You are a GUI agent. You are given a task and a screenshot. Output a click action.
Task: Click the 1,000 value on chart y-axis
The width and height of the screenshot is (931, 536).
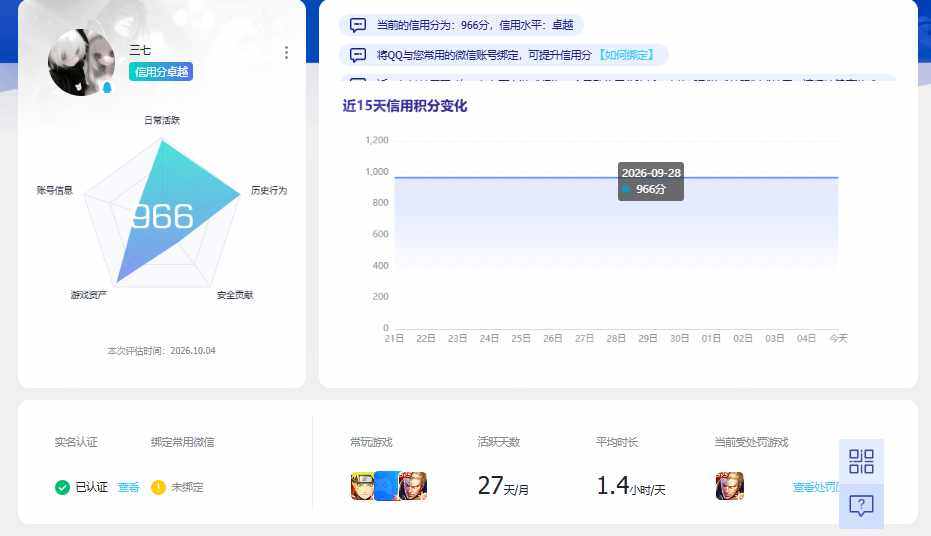click(x=377, y=172)
